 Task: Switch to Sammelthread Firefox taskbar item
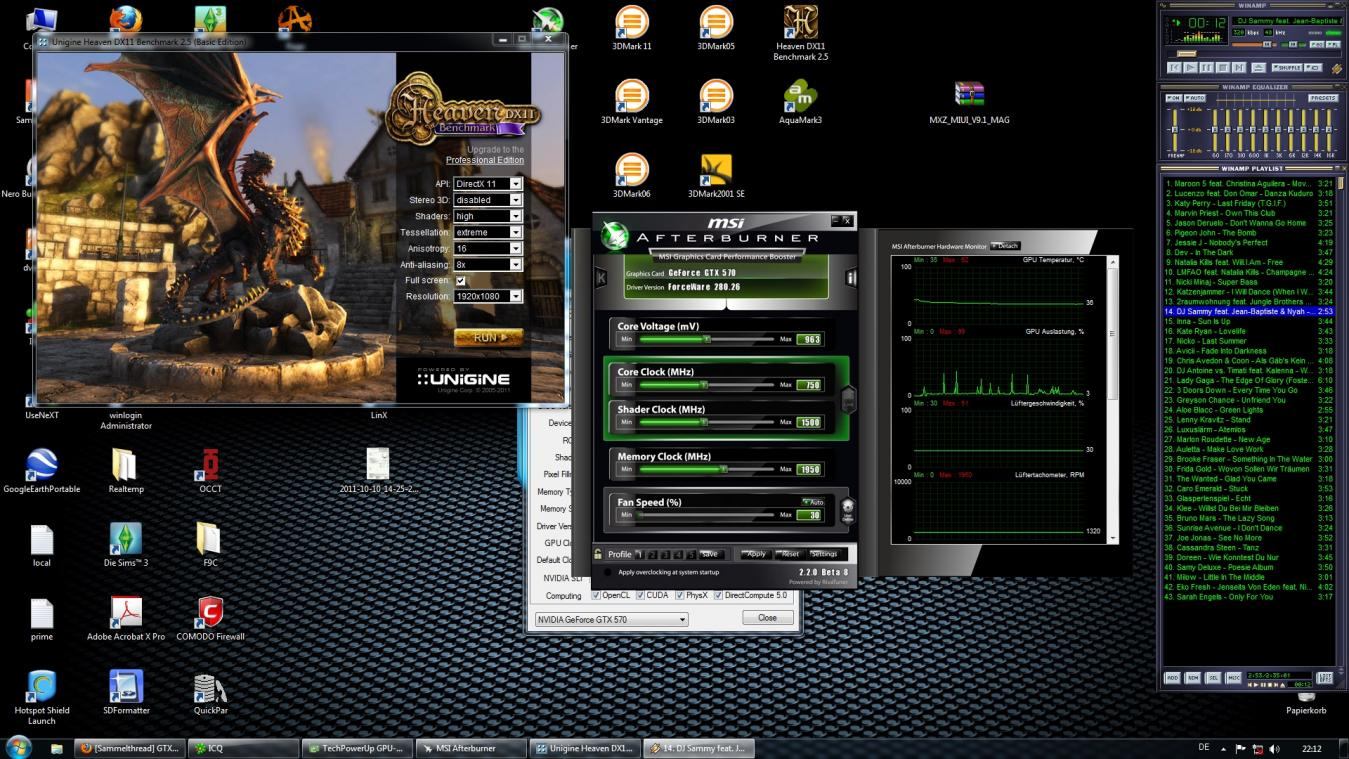coord(131,748)
